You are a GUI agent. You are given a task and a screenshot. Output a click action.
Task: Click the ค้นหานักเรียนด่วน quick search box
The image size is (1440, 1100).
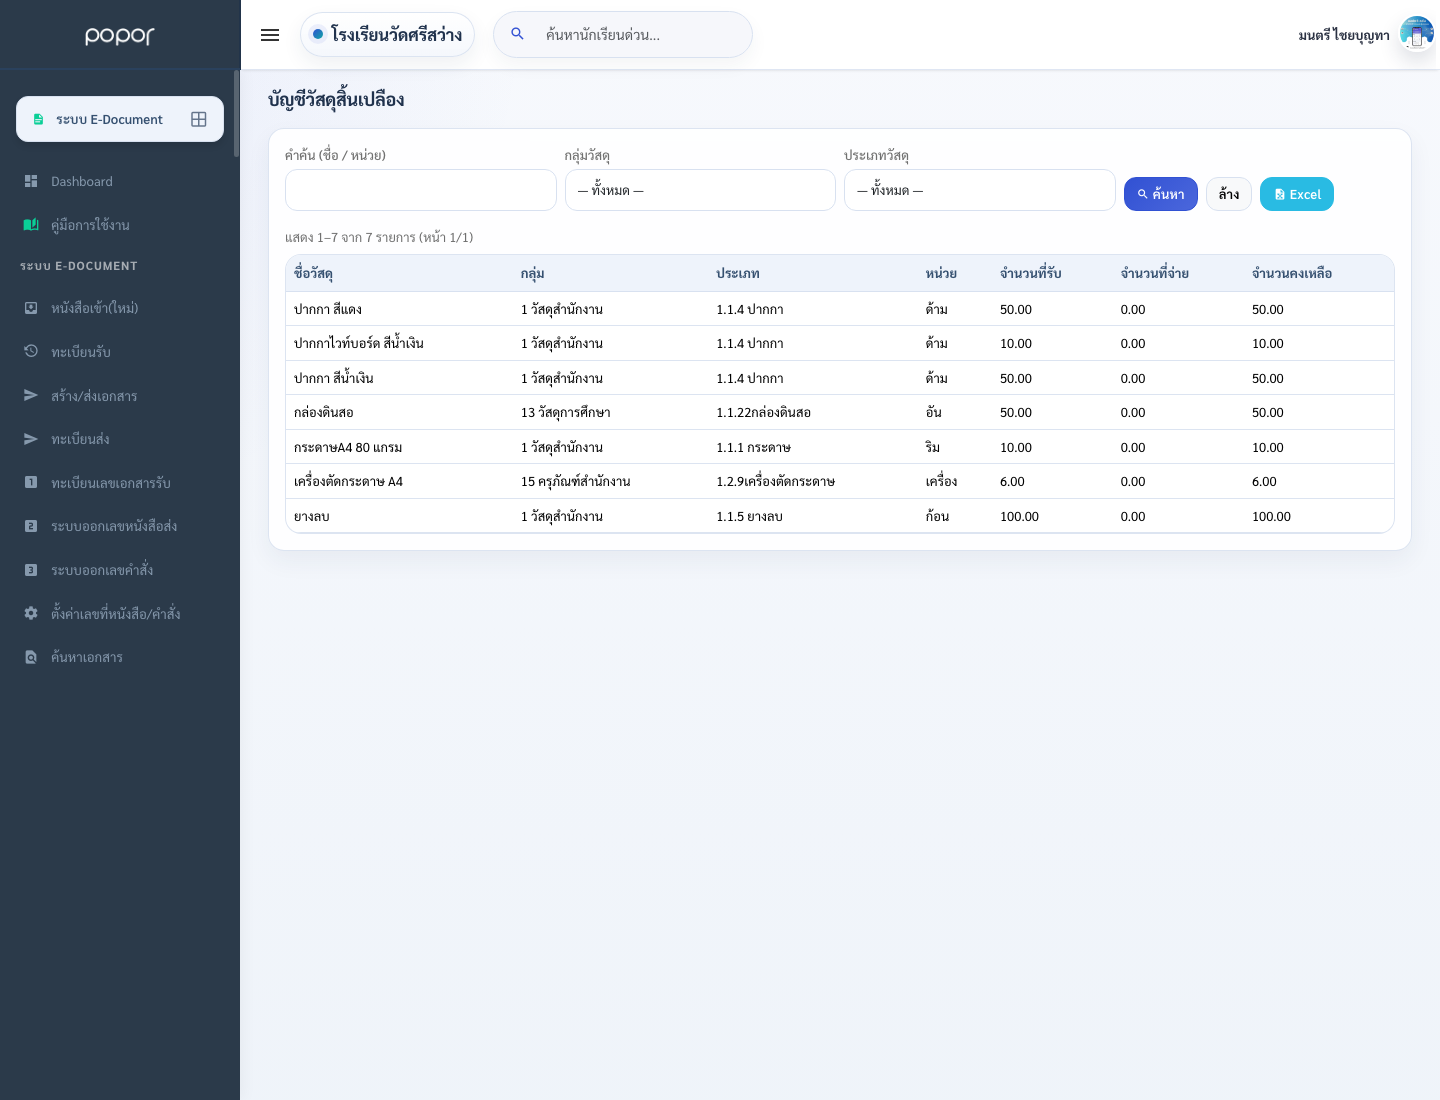(623, 35)
